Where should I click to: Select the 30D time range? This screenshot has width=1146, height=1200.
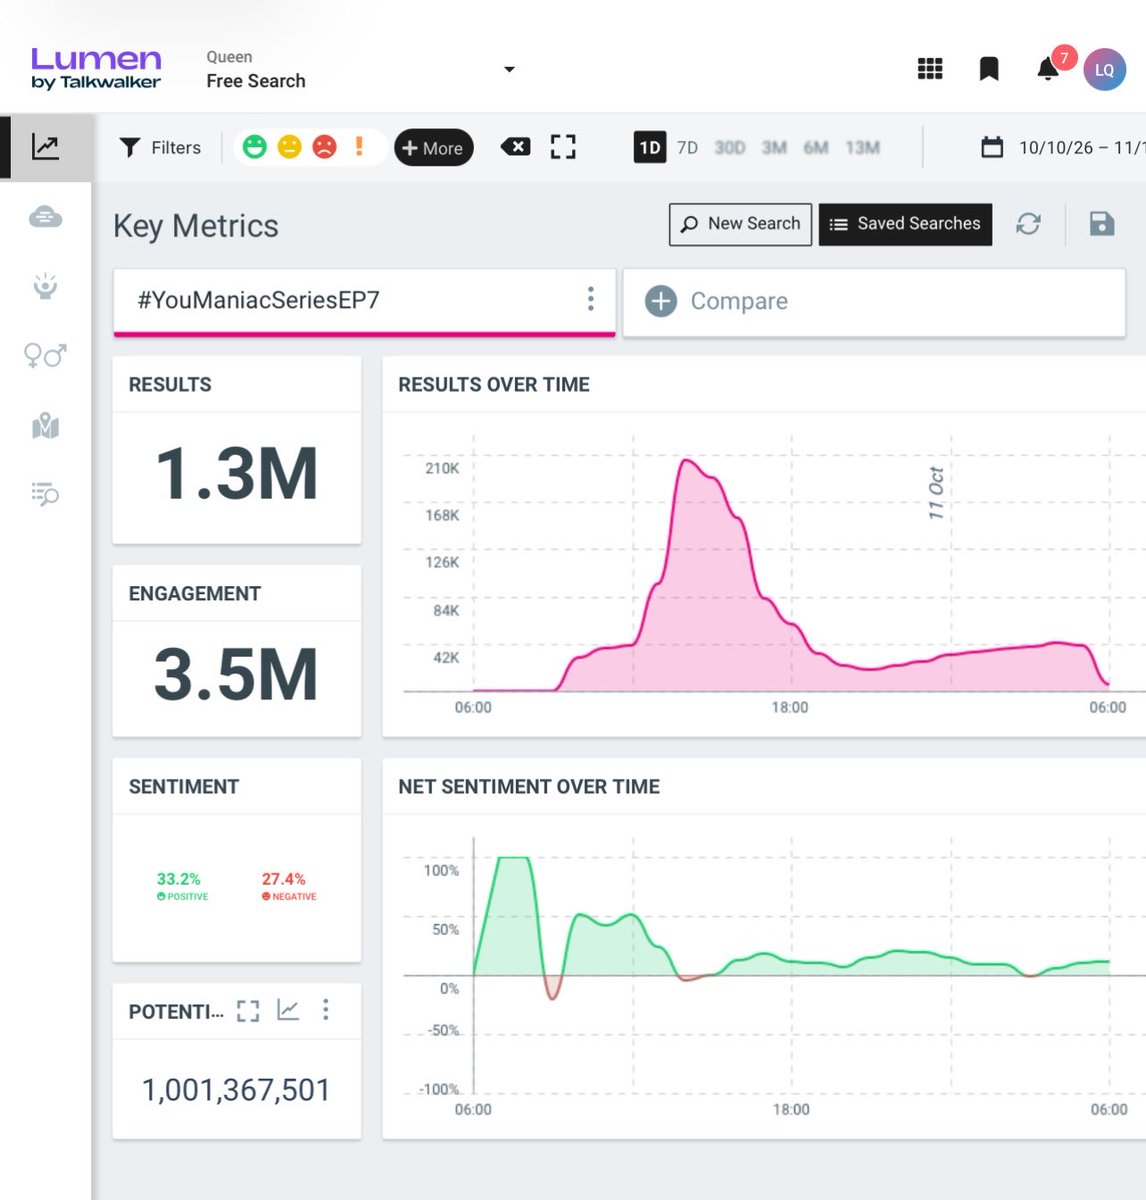click(730, 147)
